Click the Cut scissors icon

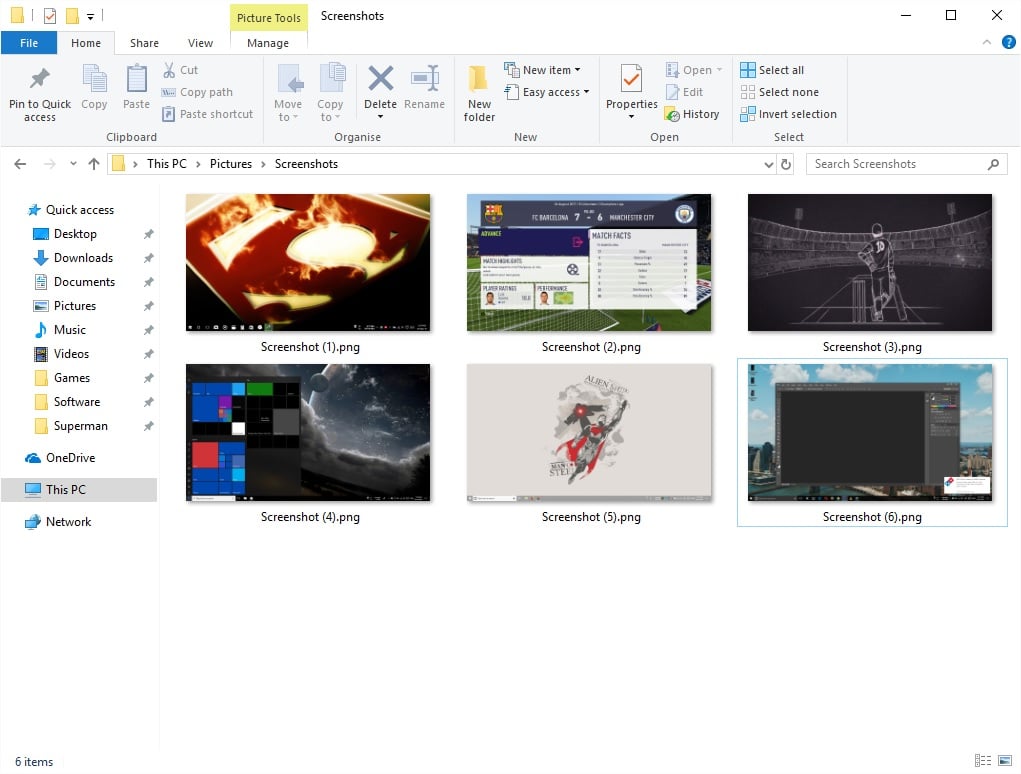pos(169,70)
